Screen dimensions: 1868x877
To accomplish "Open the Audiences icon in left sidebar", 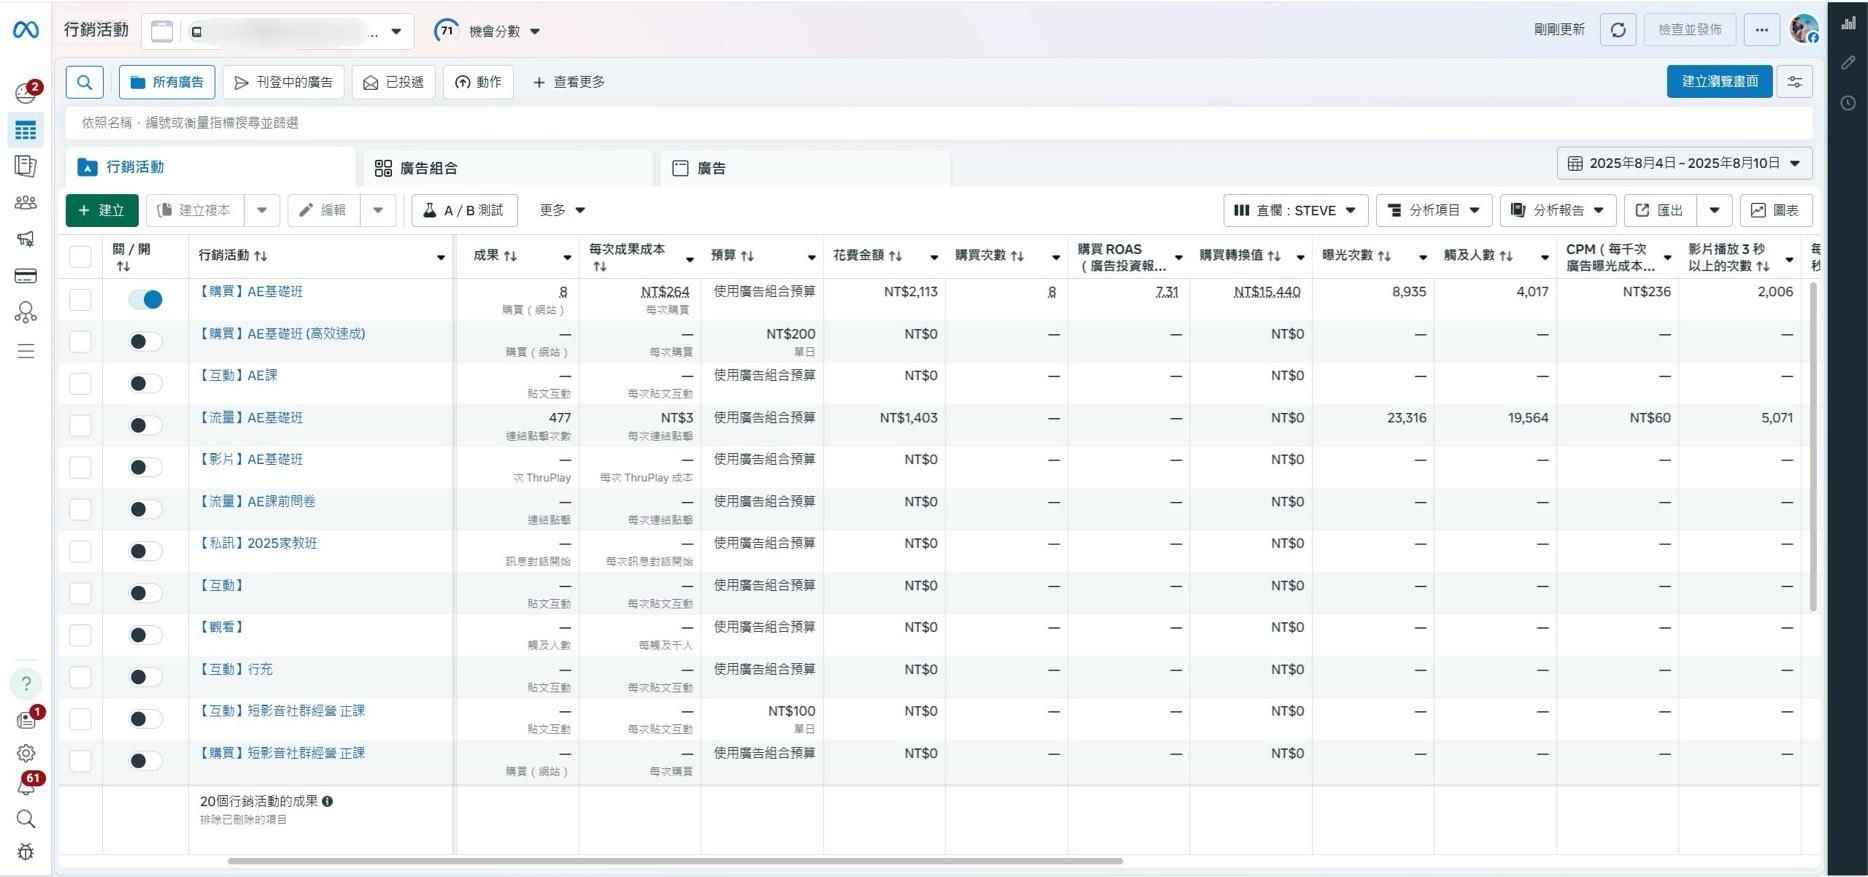I will tap(26, 203).
